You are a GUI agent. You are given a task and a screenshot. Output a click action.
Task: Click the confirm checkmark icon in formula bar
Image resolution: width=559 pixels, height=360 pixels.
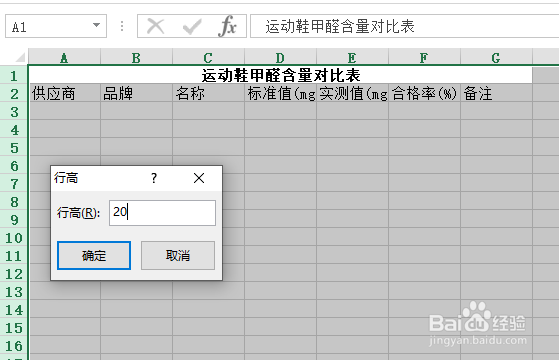192,26
